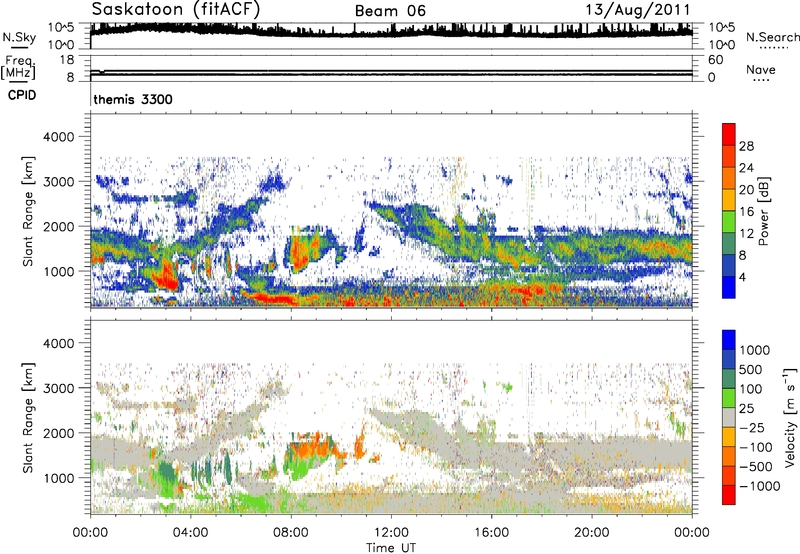The image size is (800, 554).
Task: Click the 'Velocity [m s-1]' colorbar label
Action: (790, 417)
